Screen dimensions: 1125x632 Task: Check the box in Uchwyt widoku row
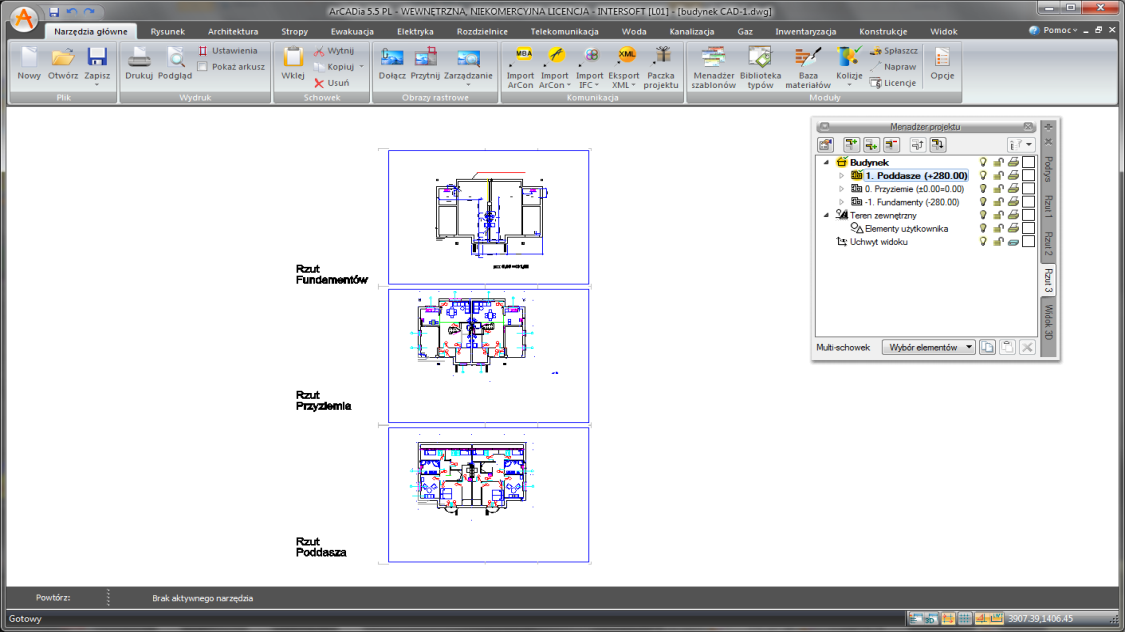click(x=1028, y=242)
